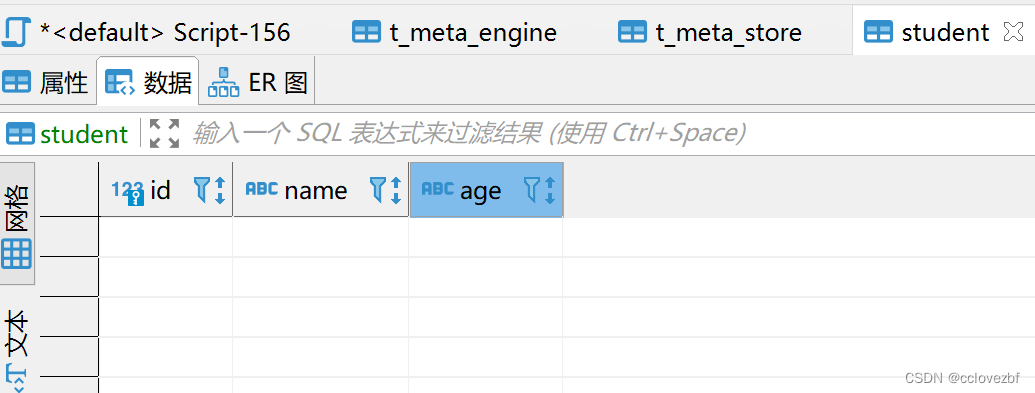Switch to 网格 grid view side tab
The image size is (1035, 393).
pyautogui.click(x=17, y=224)
